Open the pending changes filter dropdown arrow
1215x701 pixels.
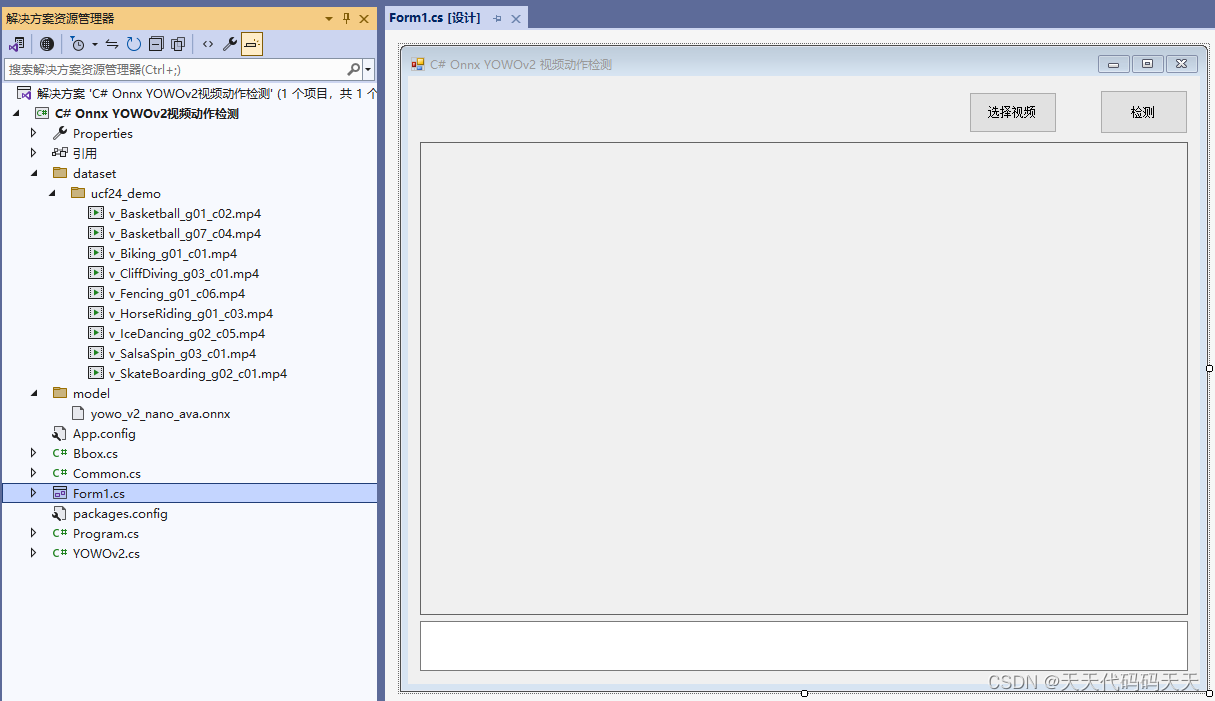click(x=95, y=43)
